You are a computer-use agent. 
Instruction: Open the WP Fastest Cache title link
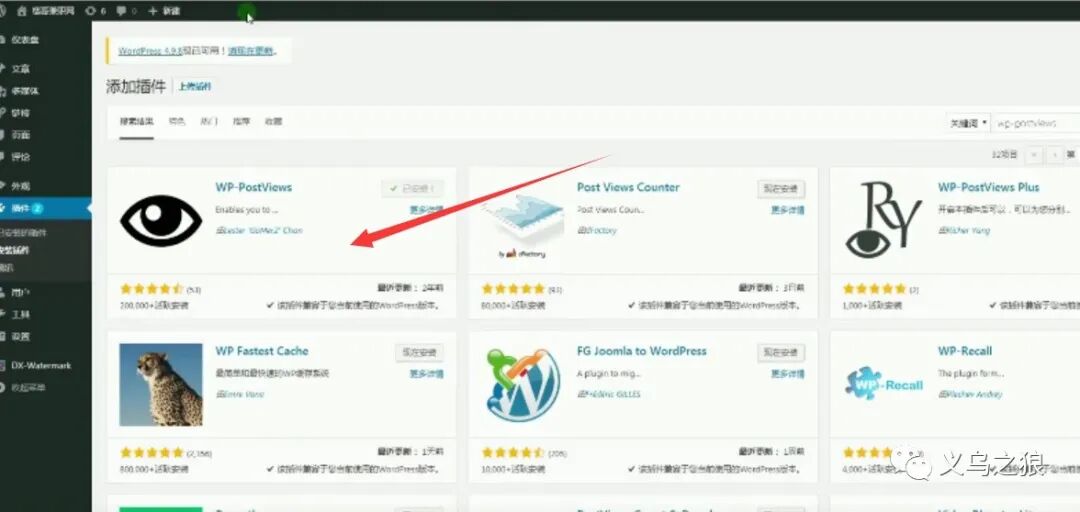[262, 351]
